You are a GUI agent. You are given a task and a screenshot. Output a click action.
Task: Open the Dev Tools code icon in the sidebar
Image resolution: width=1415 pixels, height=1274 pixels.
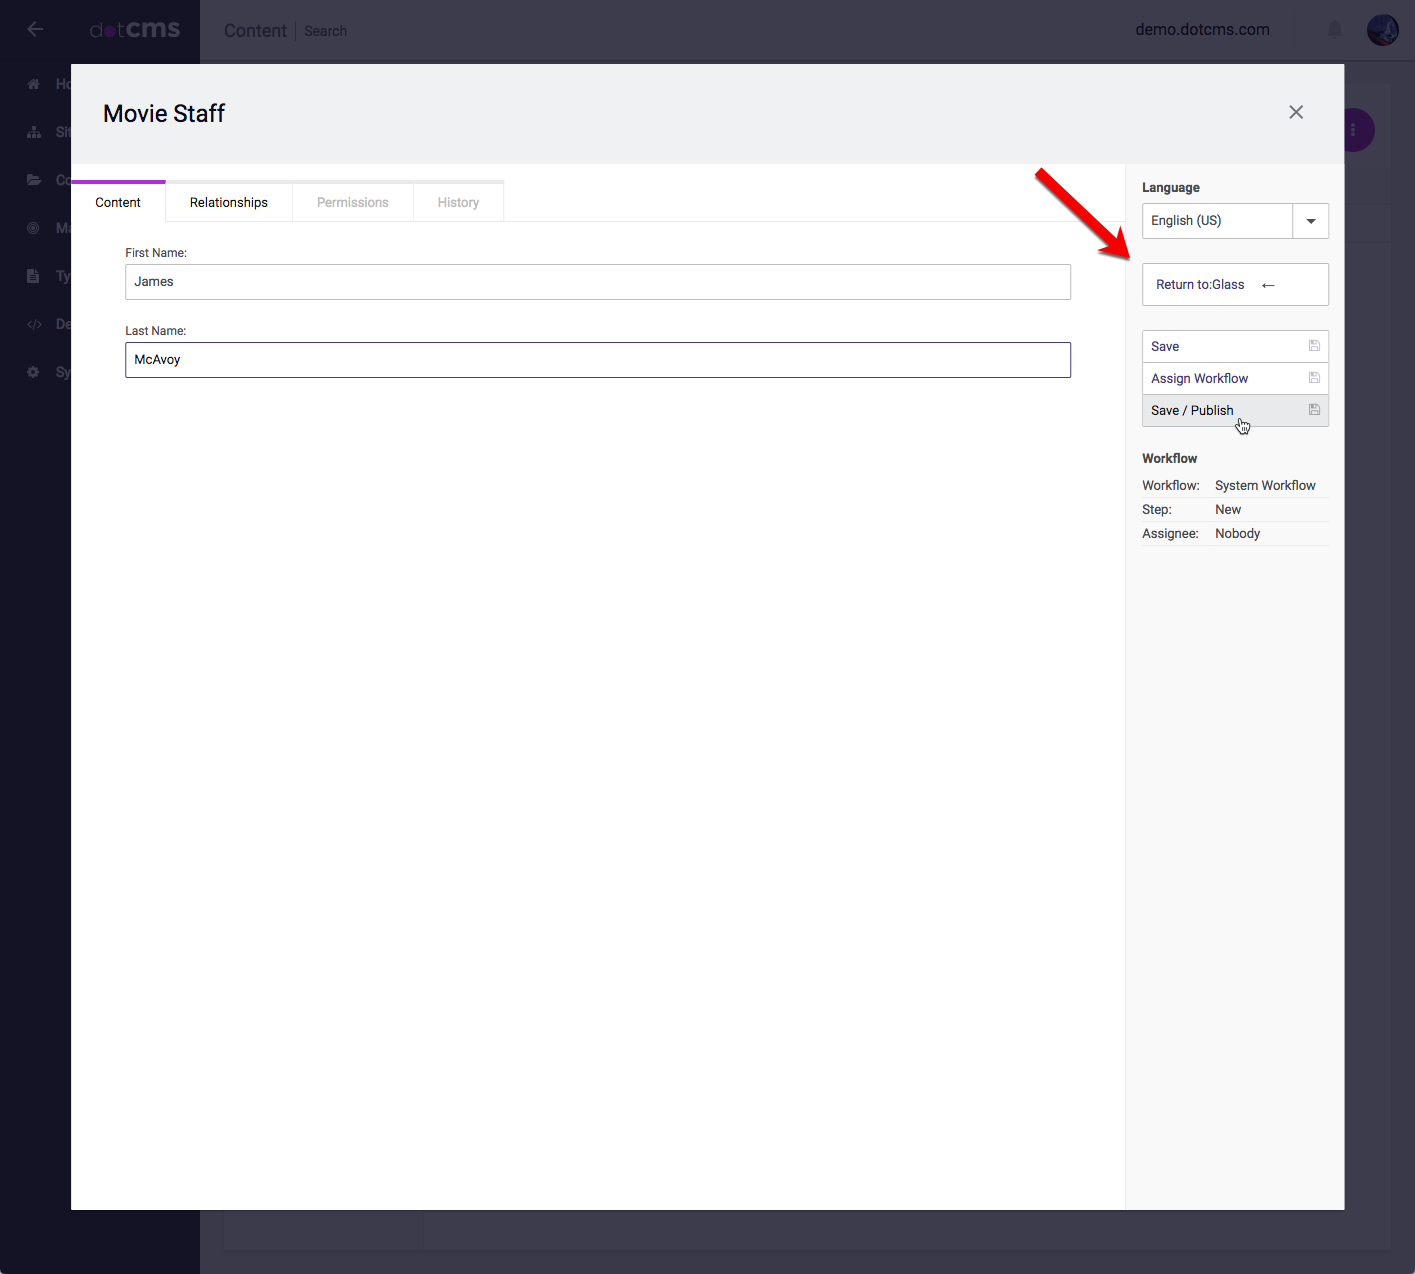point(34,324)
